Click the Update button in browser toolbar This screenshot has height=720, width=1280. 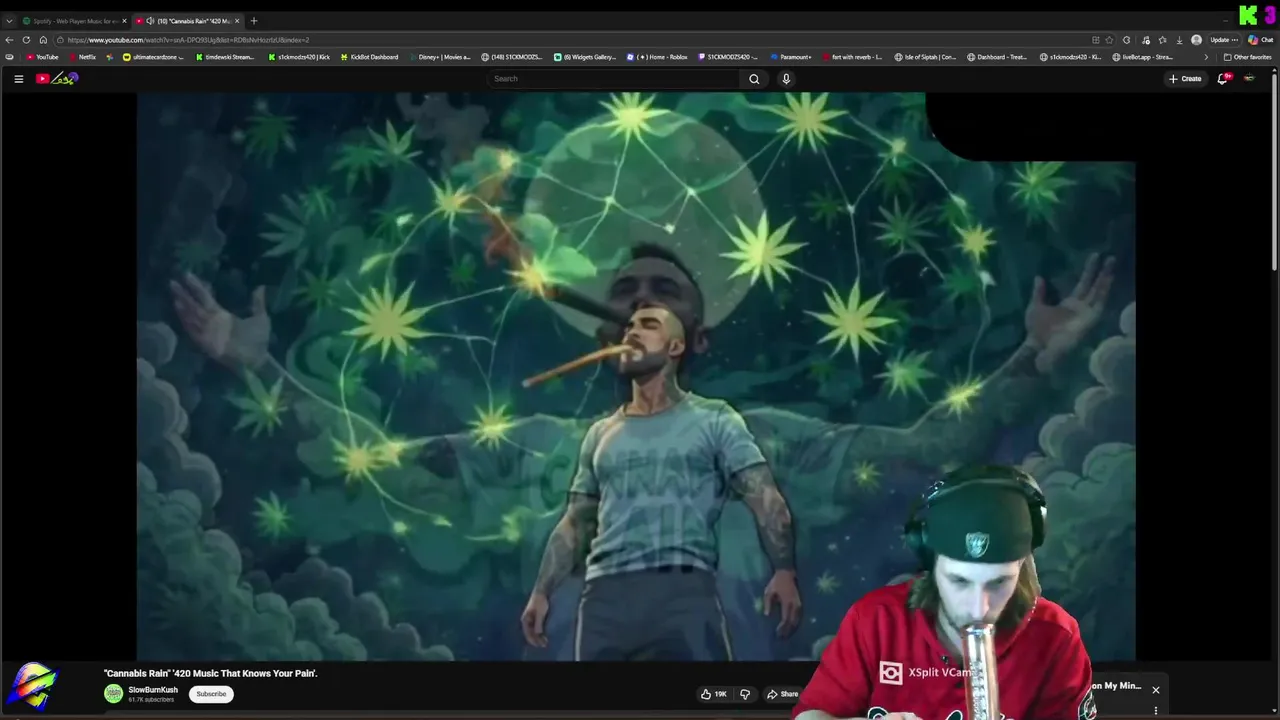[1225, 40]
